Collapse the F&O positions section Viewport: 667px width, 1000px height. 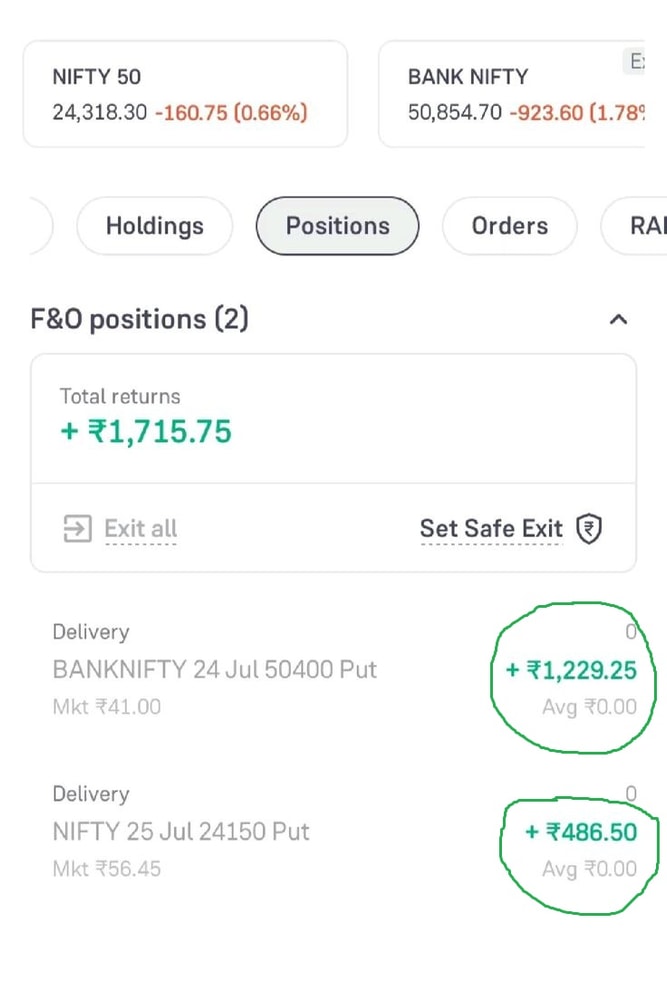618,320
